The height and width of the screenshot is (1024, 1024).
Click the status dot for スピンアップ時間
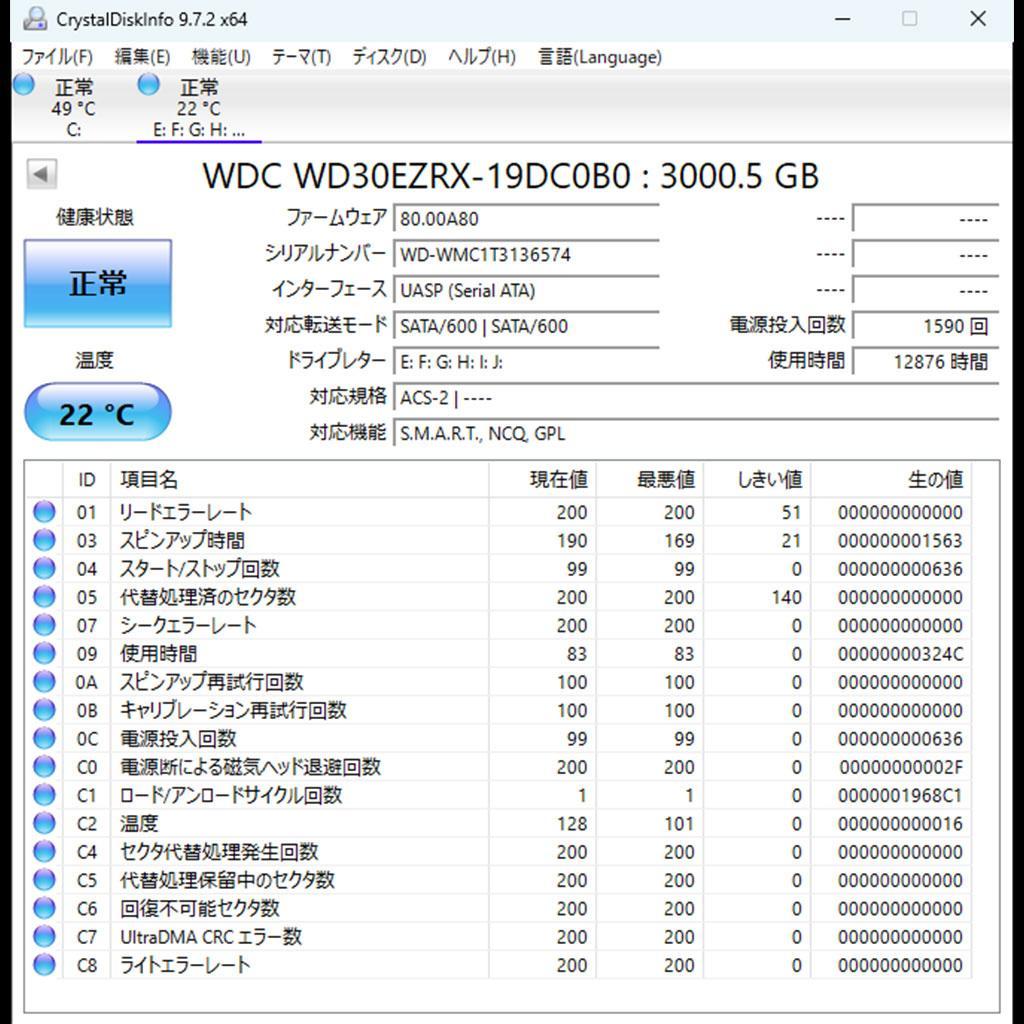click(x=43, y=540)
